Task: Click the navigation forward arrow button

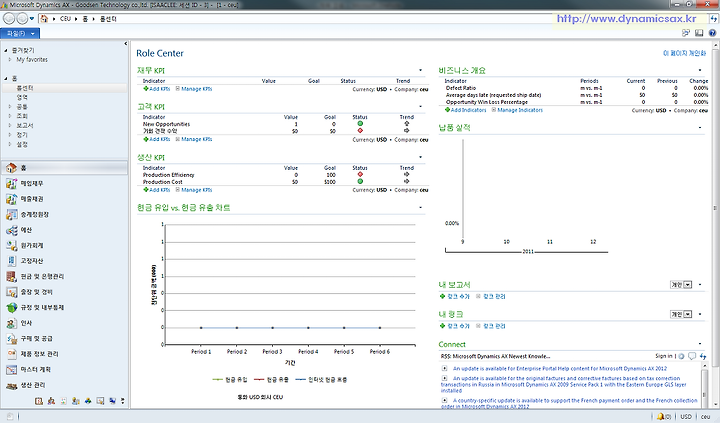Action: tap(22, 18)
